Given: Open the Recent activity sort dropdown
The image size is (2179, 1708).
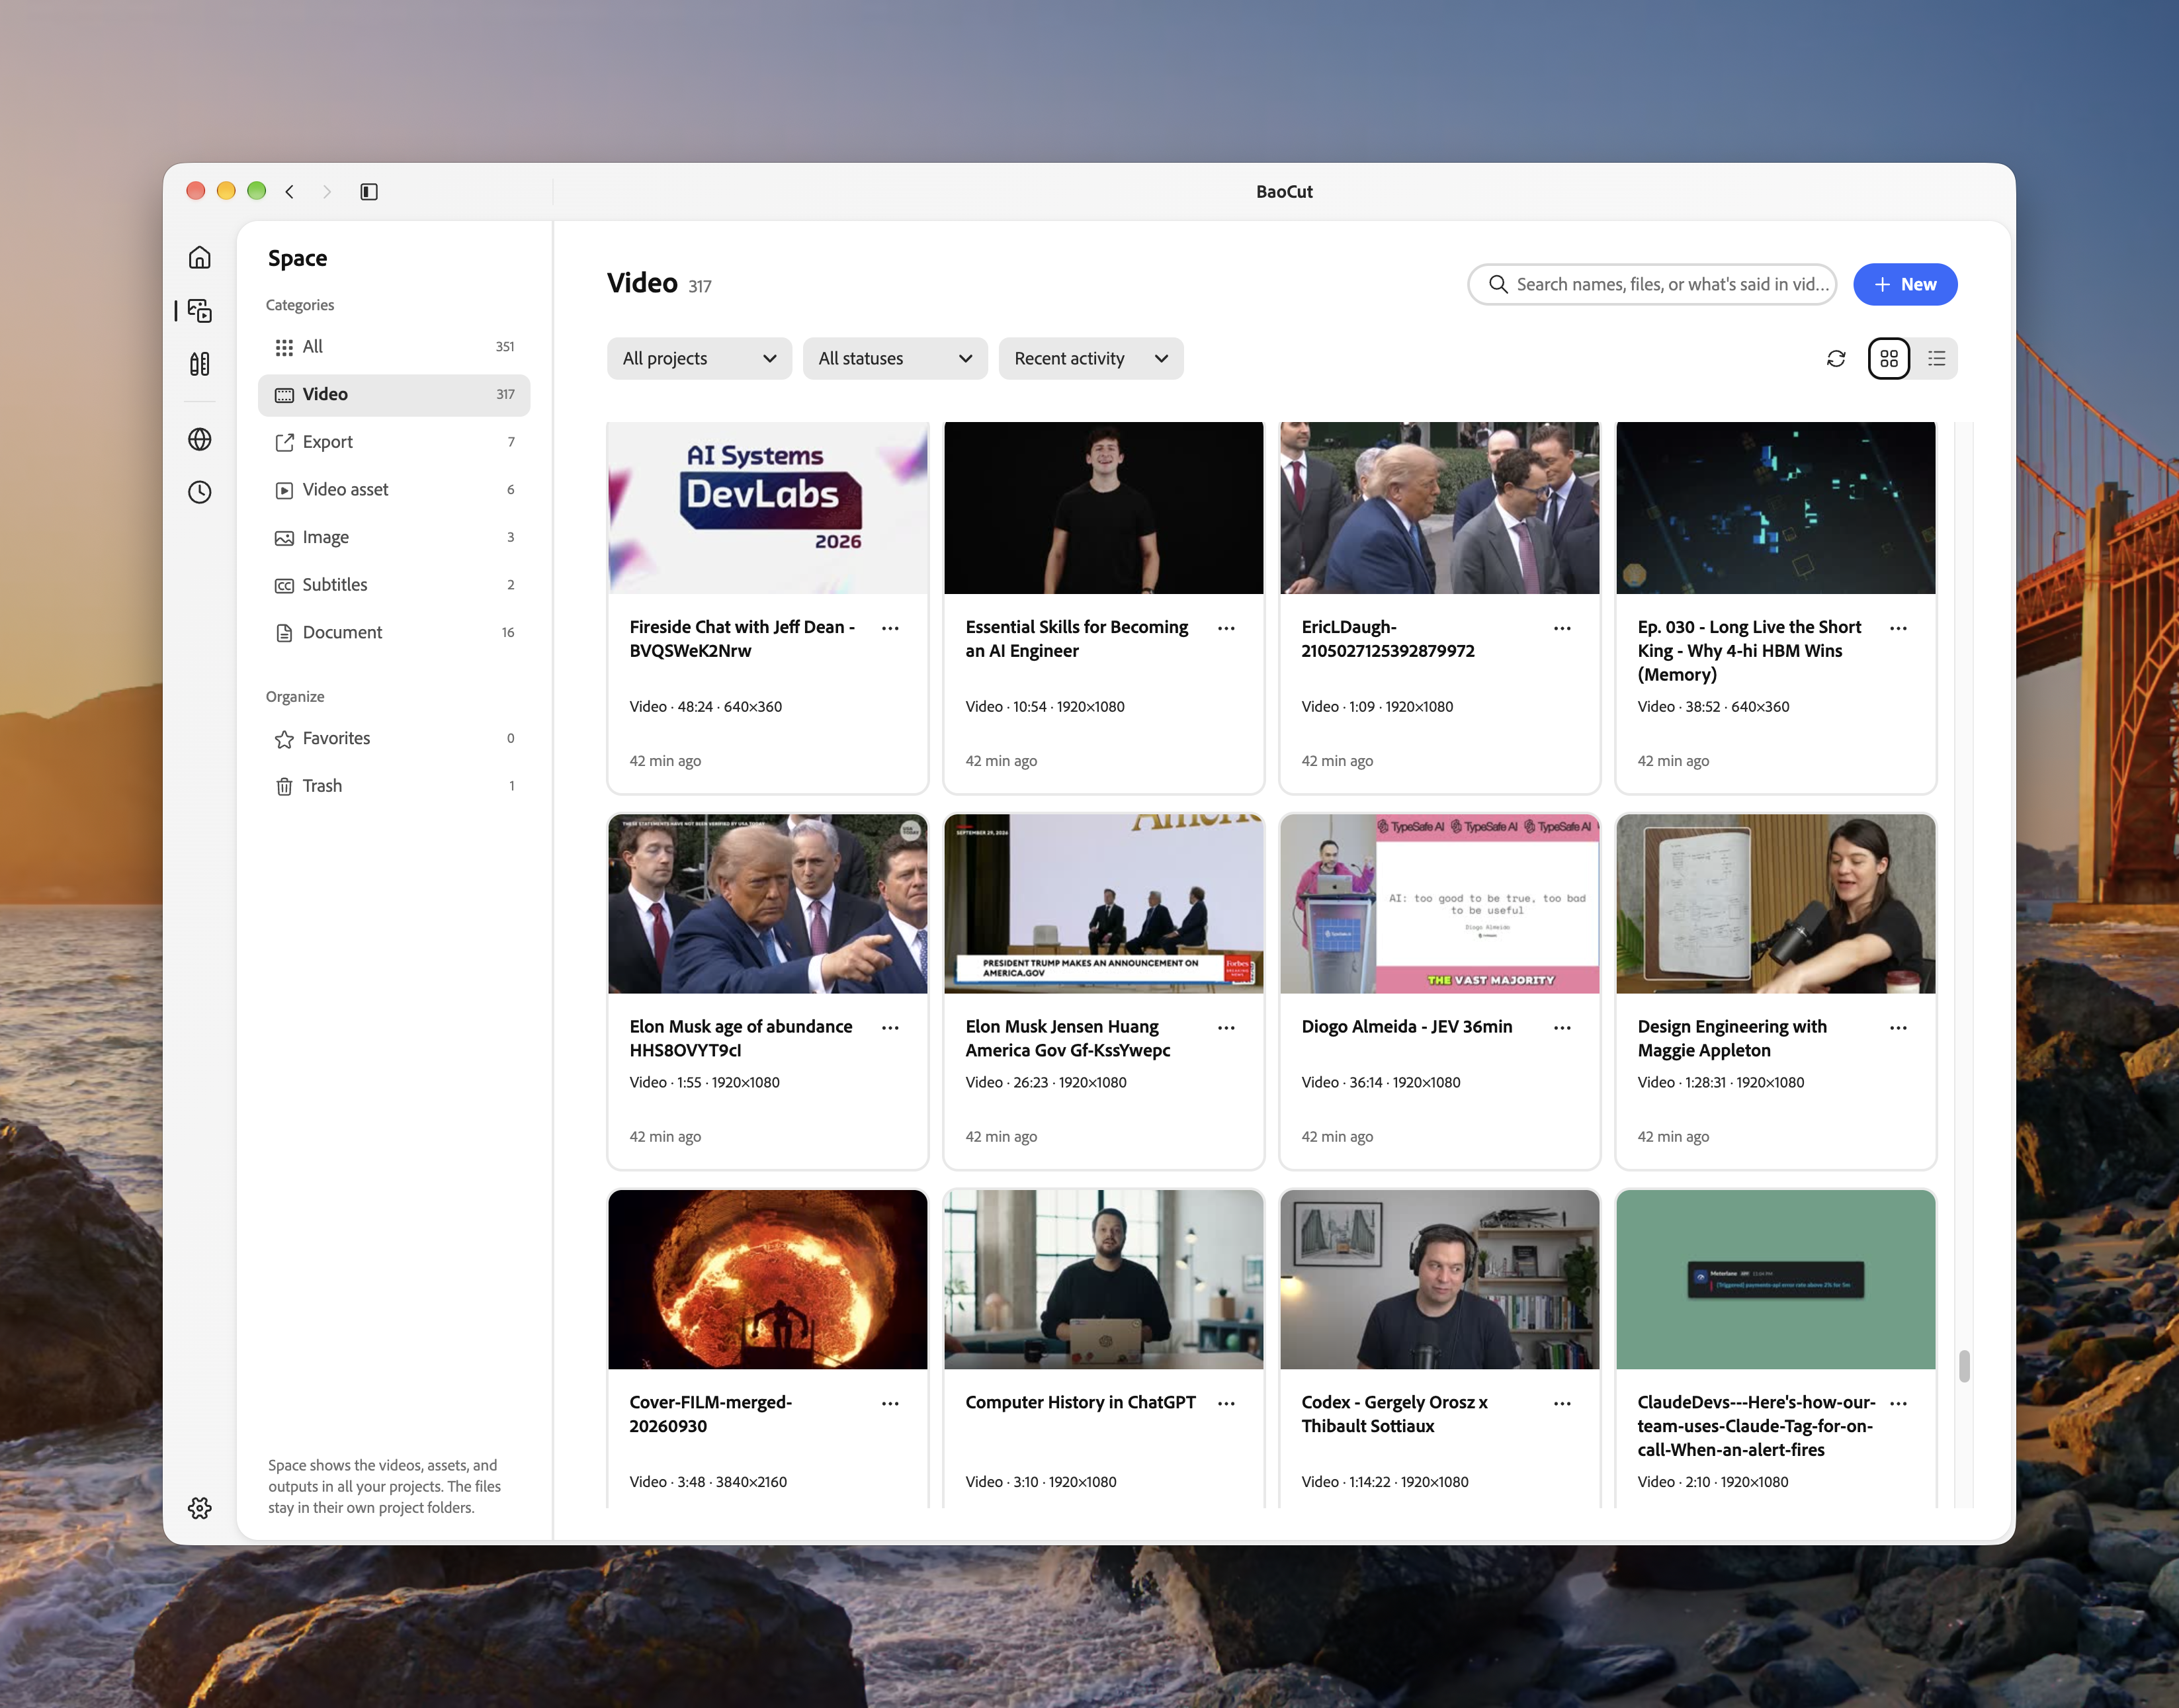Looking at the screenshot, I should coord(1091,358).
